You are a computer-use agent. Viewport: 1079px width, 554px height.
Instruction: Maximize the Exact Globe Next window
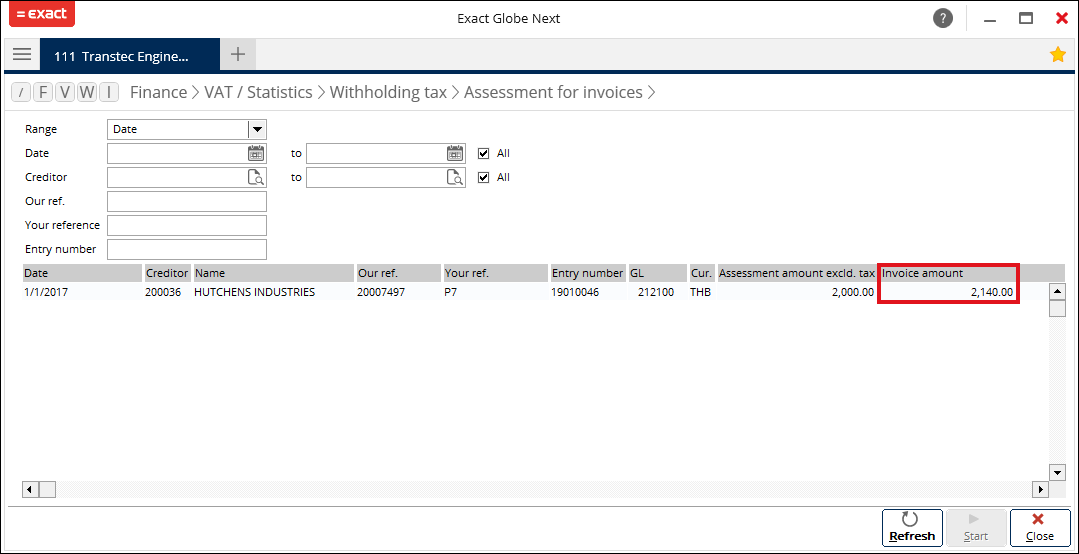click(1026, 19)
